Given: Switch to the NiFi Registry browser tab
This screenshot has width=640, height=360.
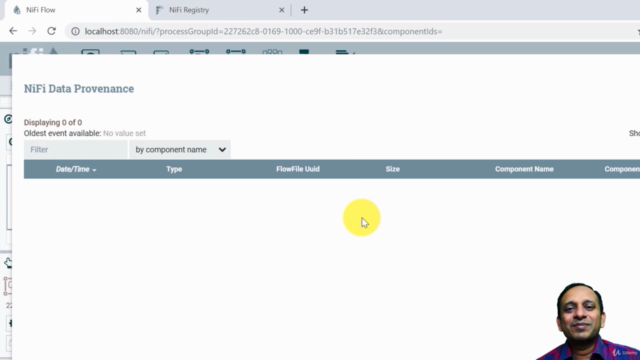Looking at the screenshot, I should coord(220,10).
